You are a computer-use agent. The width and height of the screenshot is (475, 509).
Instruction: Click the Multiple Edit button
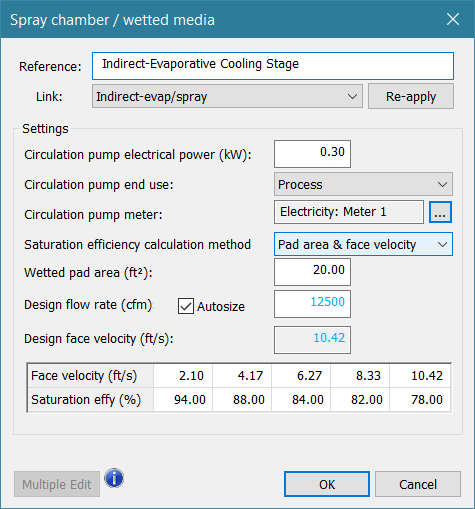coord(57,484)
